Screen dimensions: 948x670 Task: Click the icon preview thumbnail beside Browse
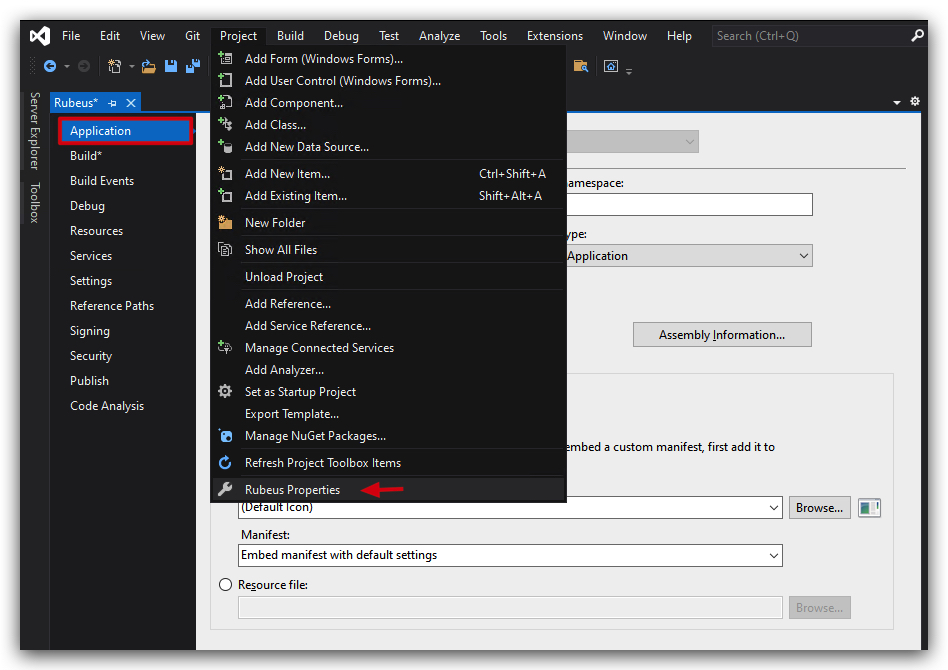coord(869,508)
